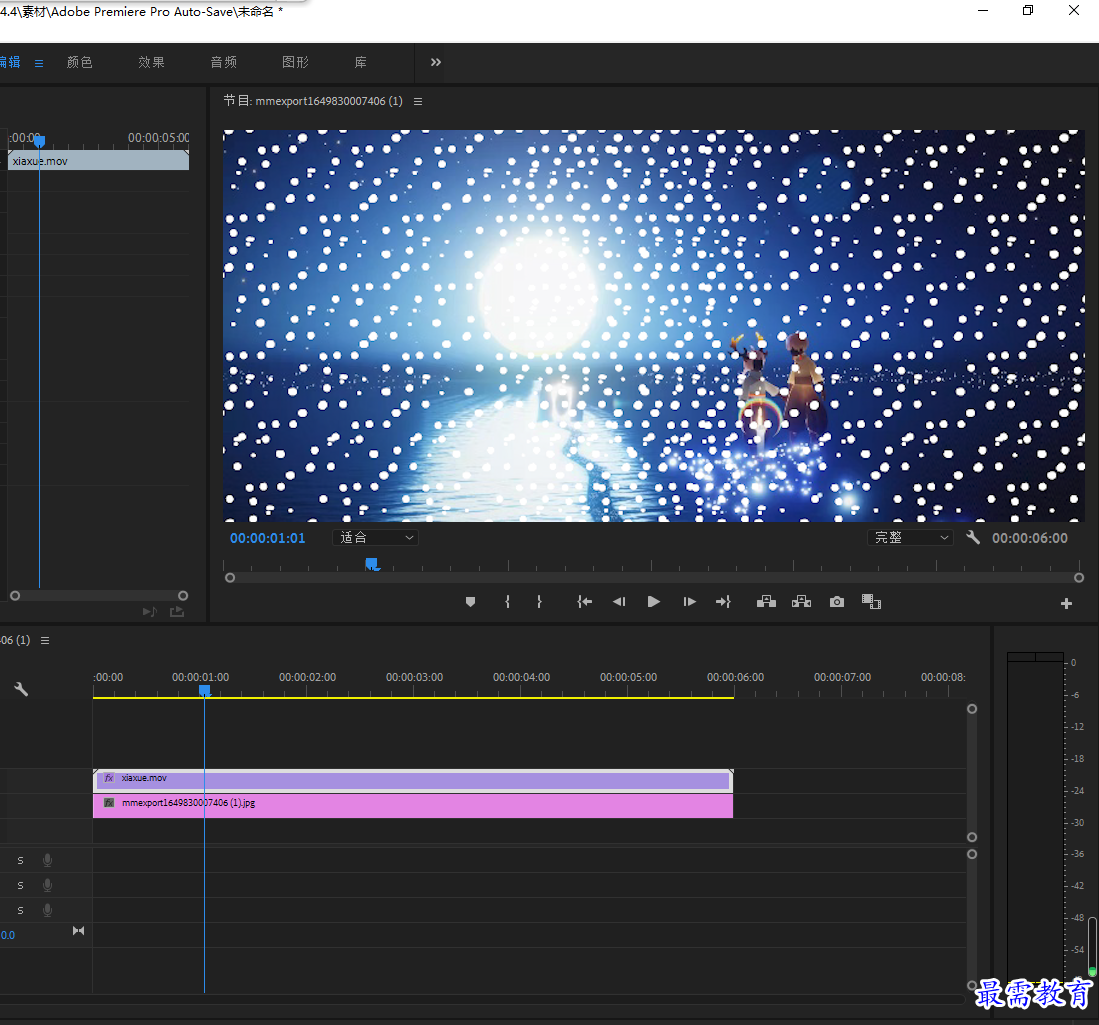1099x1025 pixels.
Task: Click the Mark Out bracket icon
Action: click(x=539, y=602)
